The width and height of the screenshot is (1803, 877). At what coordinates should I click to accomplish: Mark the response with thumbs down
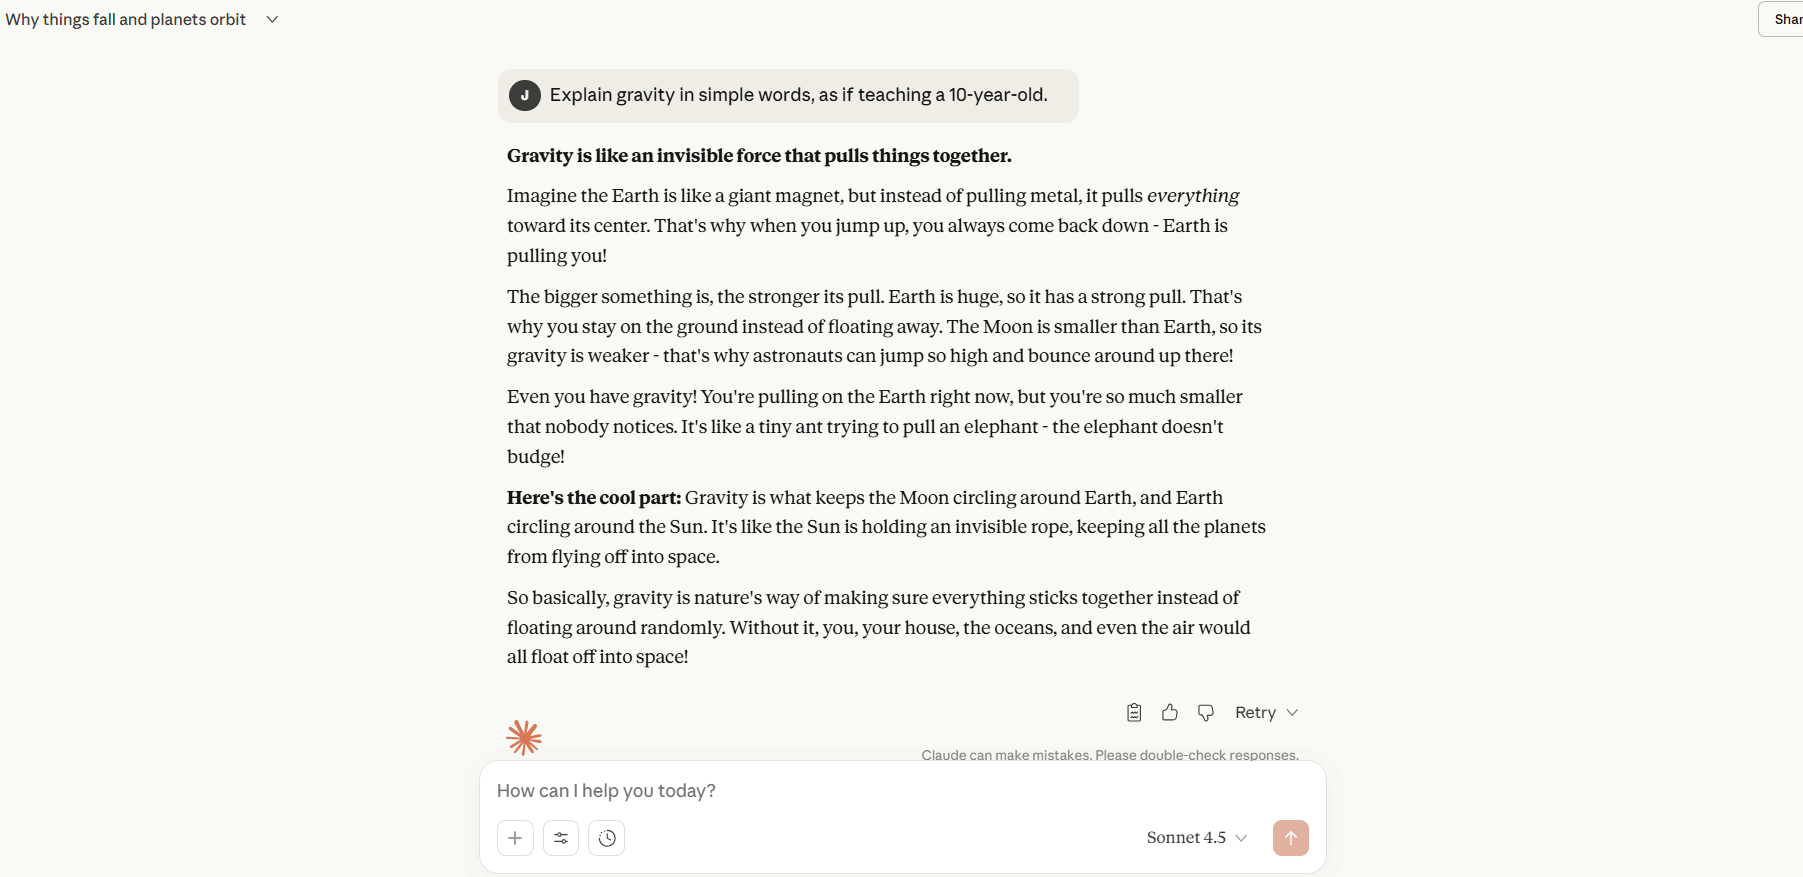1206,712
